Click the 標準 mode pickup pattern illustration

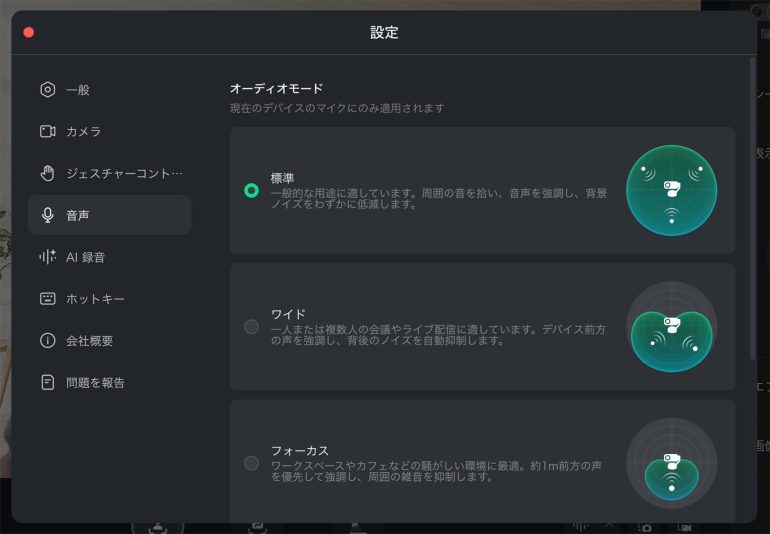click(x=671, y=190)
